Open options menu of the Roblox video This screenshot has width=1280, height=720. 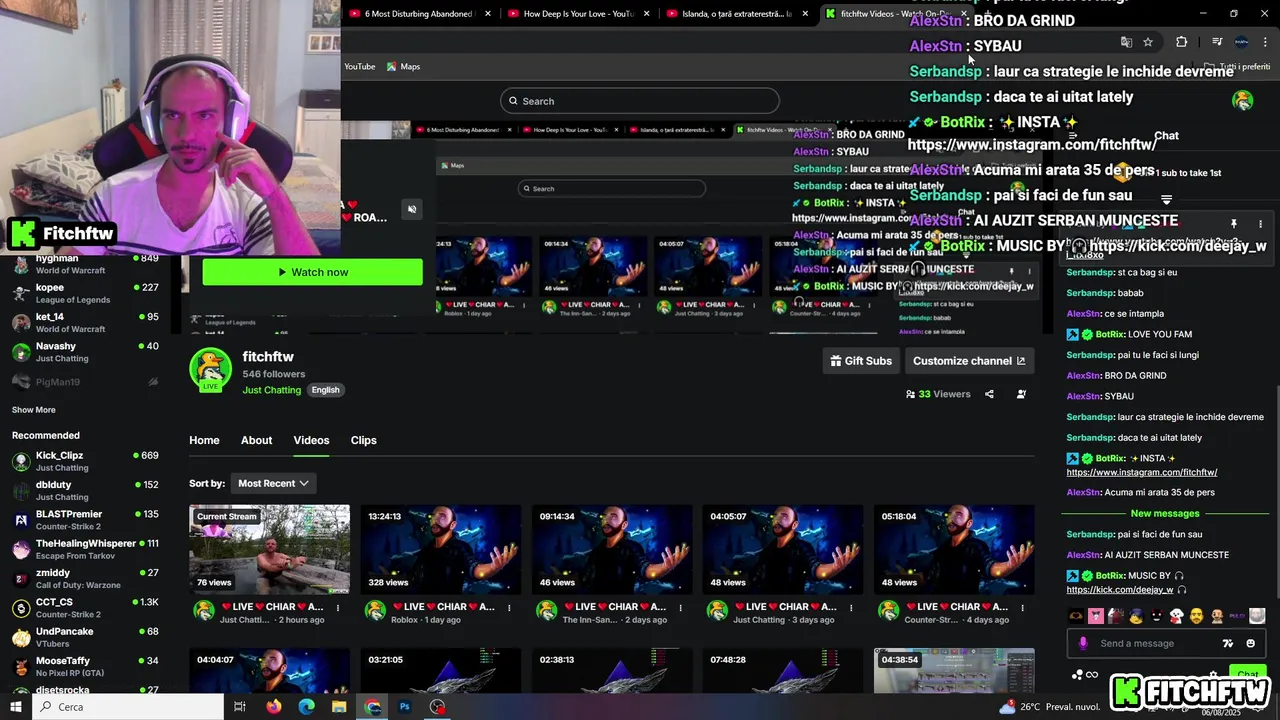[x=509, y=607]
